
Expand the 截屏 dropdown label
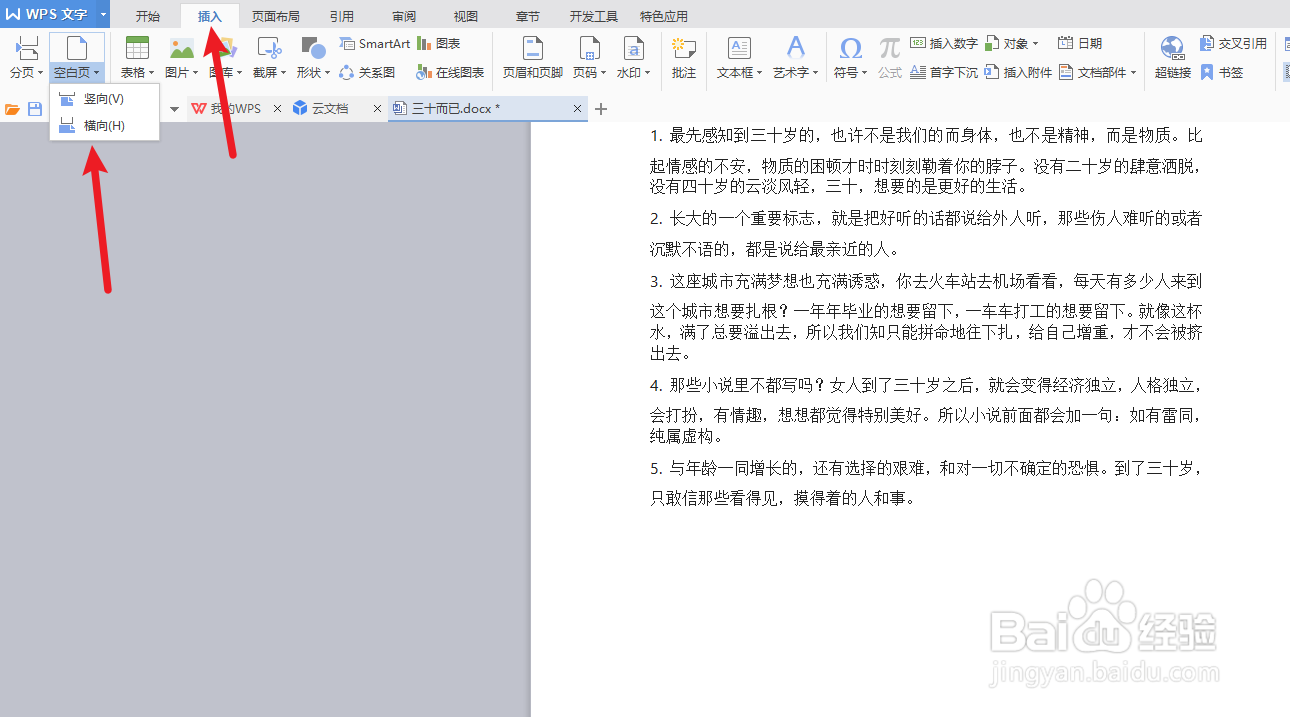[269, 73]
